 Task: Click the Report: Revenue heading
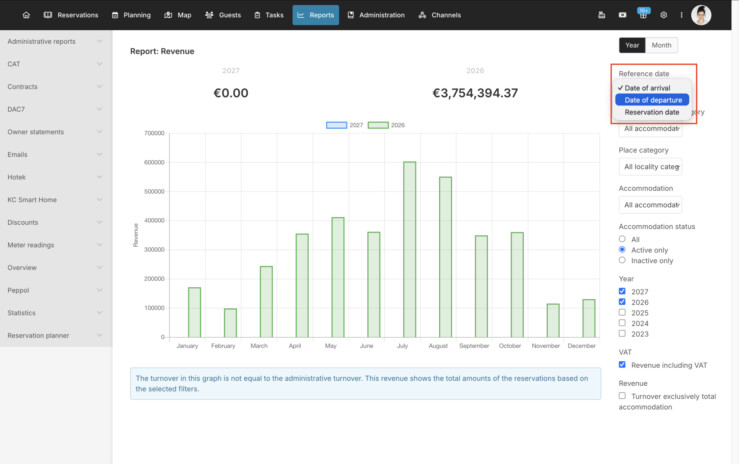162,51
